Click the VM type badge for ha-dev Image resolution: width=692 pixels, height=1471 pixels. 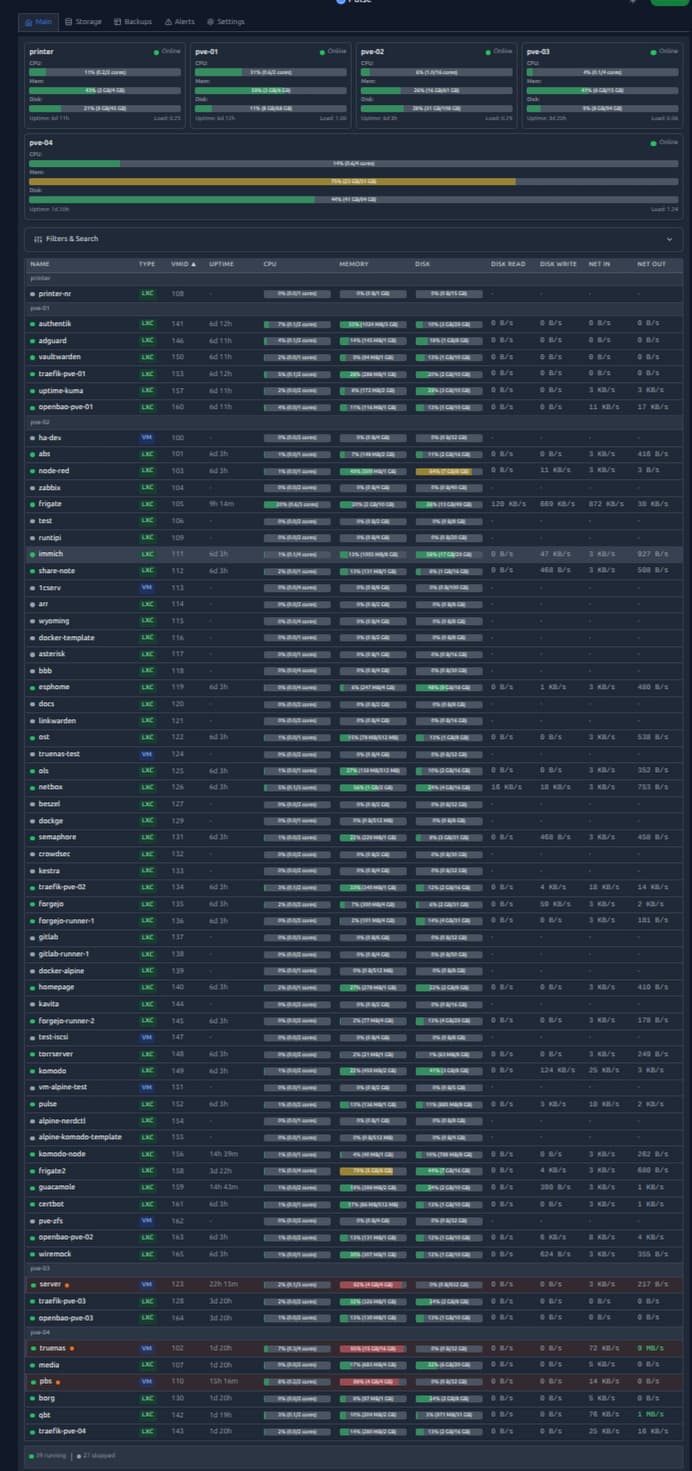(x=147, y=438)
